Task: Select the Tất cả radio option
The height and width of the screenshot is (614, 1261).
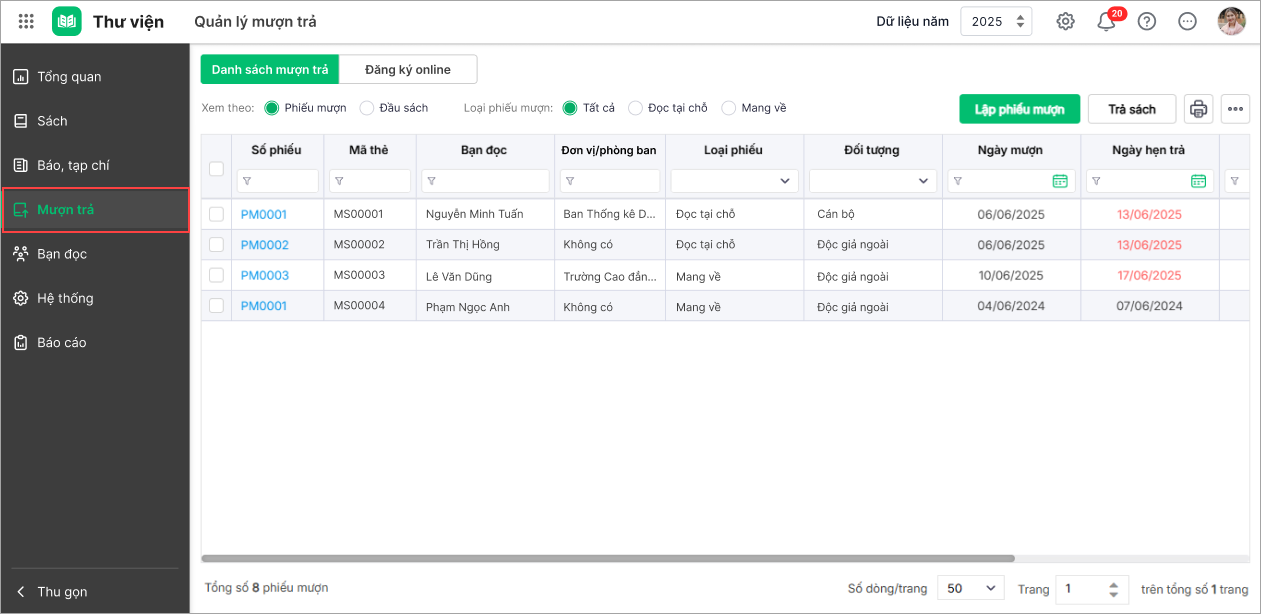Action: click(x=570, y=108)
